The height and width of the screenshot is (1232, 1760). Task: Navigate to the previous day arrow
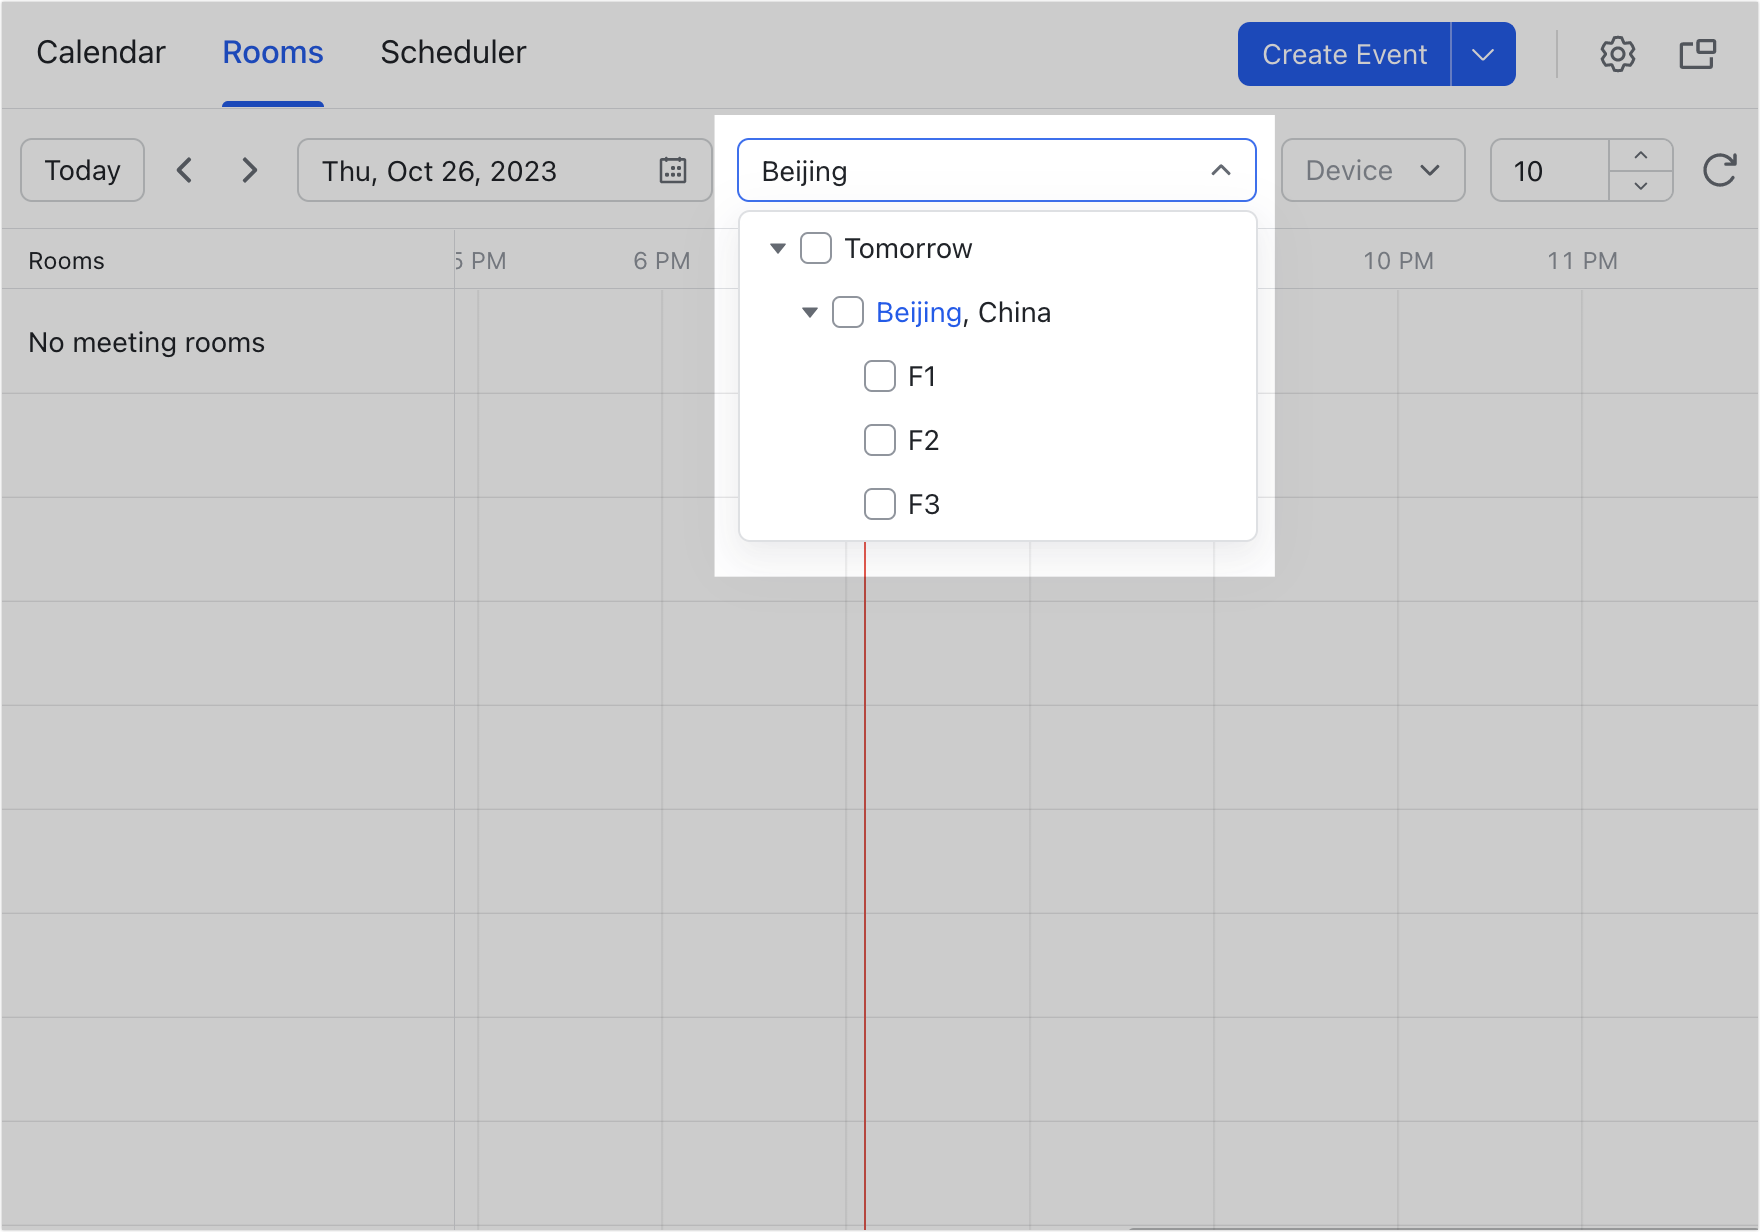(x=185, y=170)
